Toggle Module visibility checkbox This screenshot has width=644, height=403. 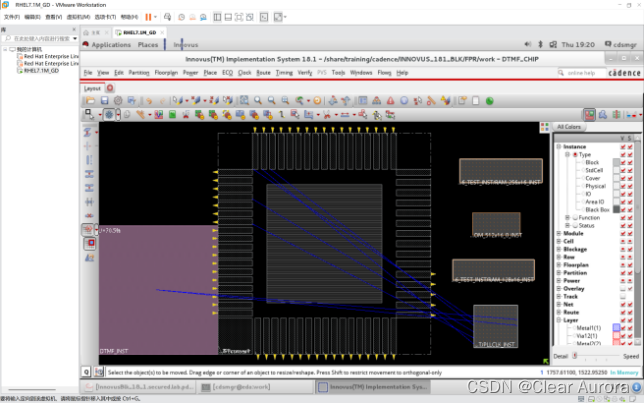[x=623, y=233]
